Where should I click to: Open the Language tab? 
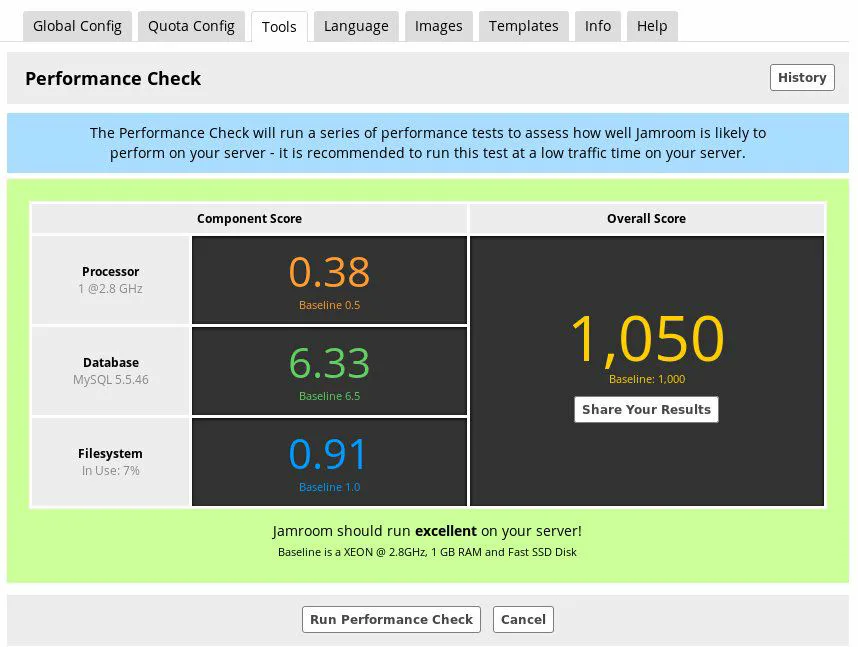pos(356,26)
